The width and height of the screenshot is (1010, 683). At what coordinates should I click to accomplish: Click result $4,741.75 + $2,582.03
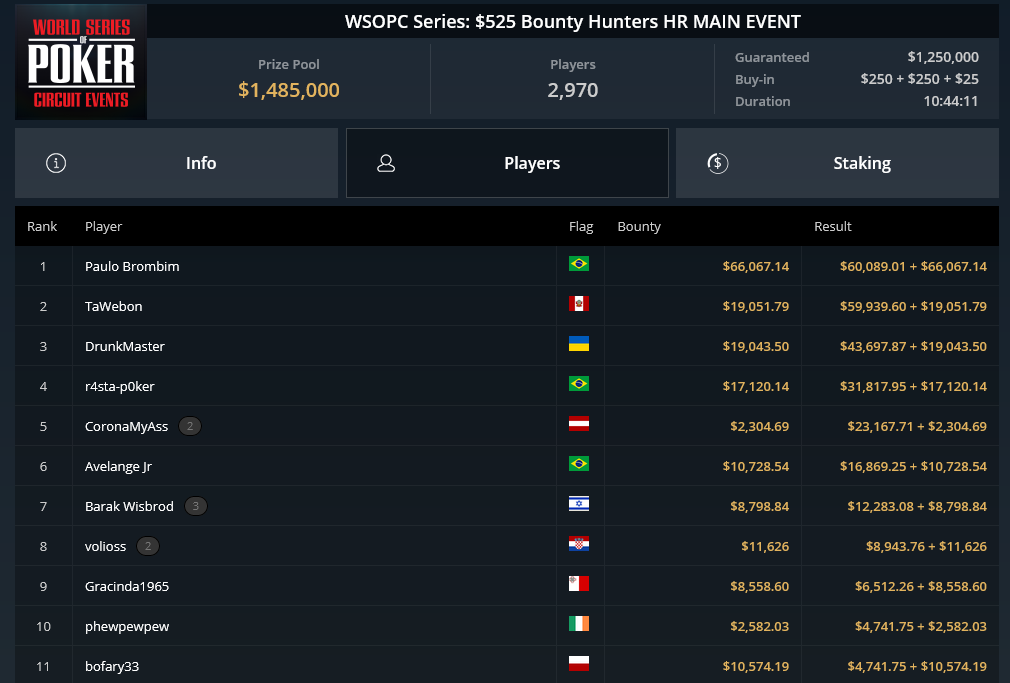tap(920, 626)
